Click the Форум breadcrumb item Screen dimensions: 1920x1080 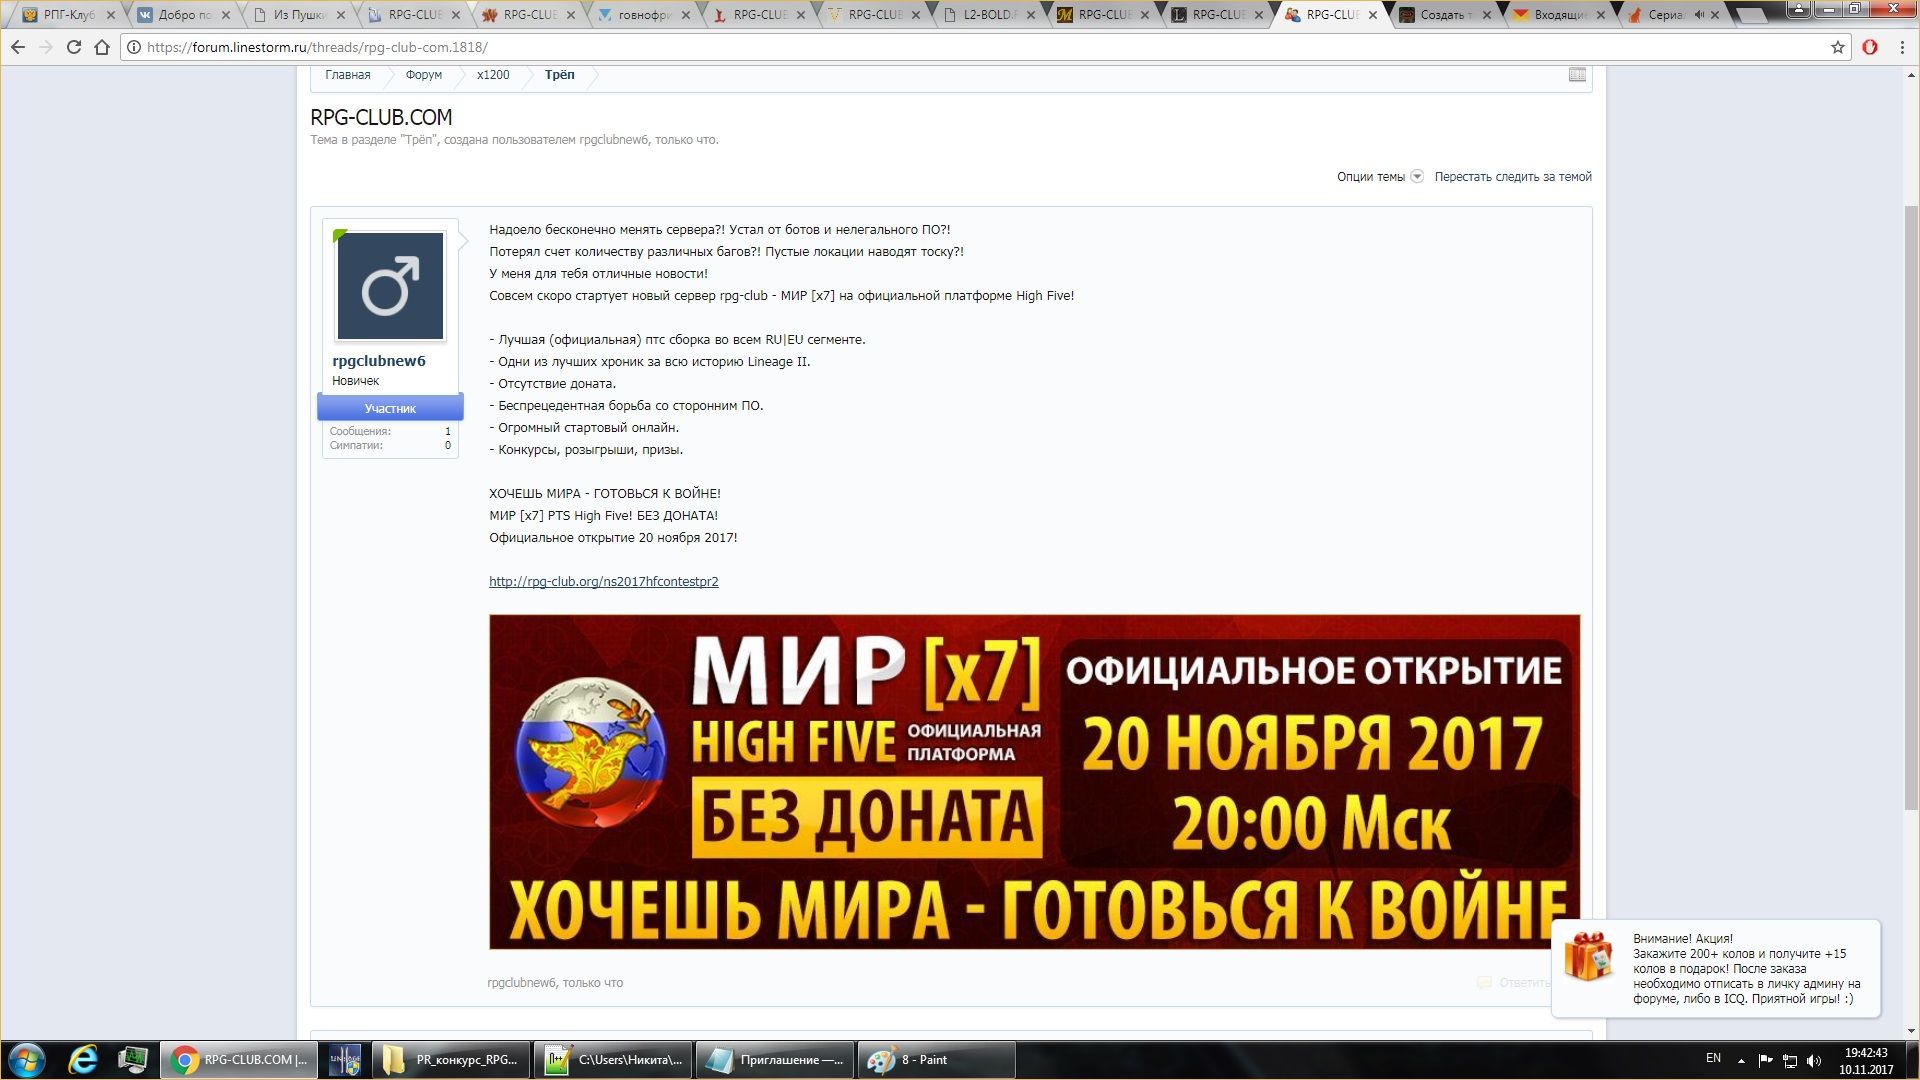[423, 75]
